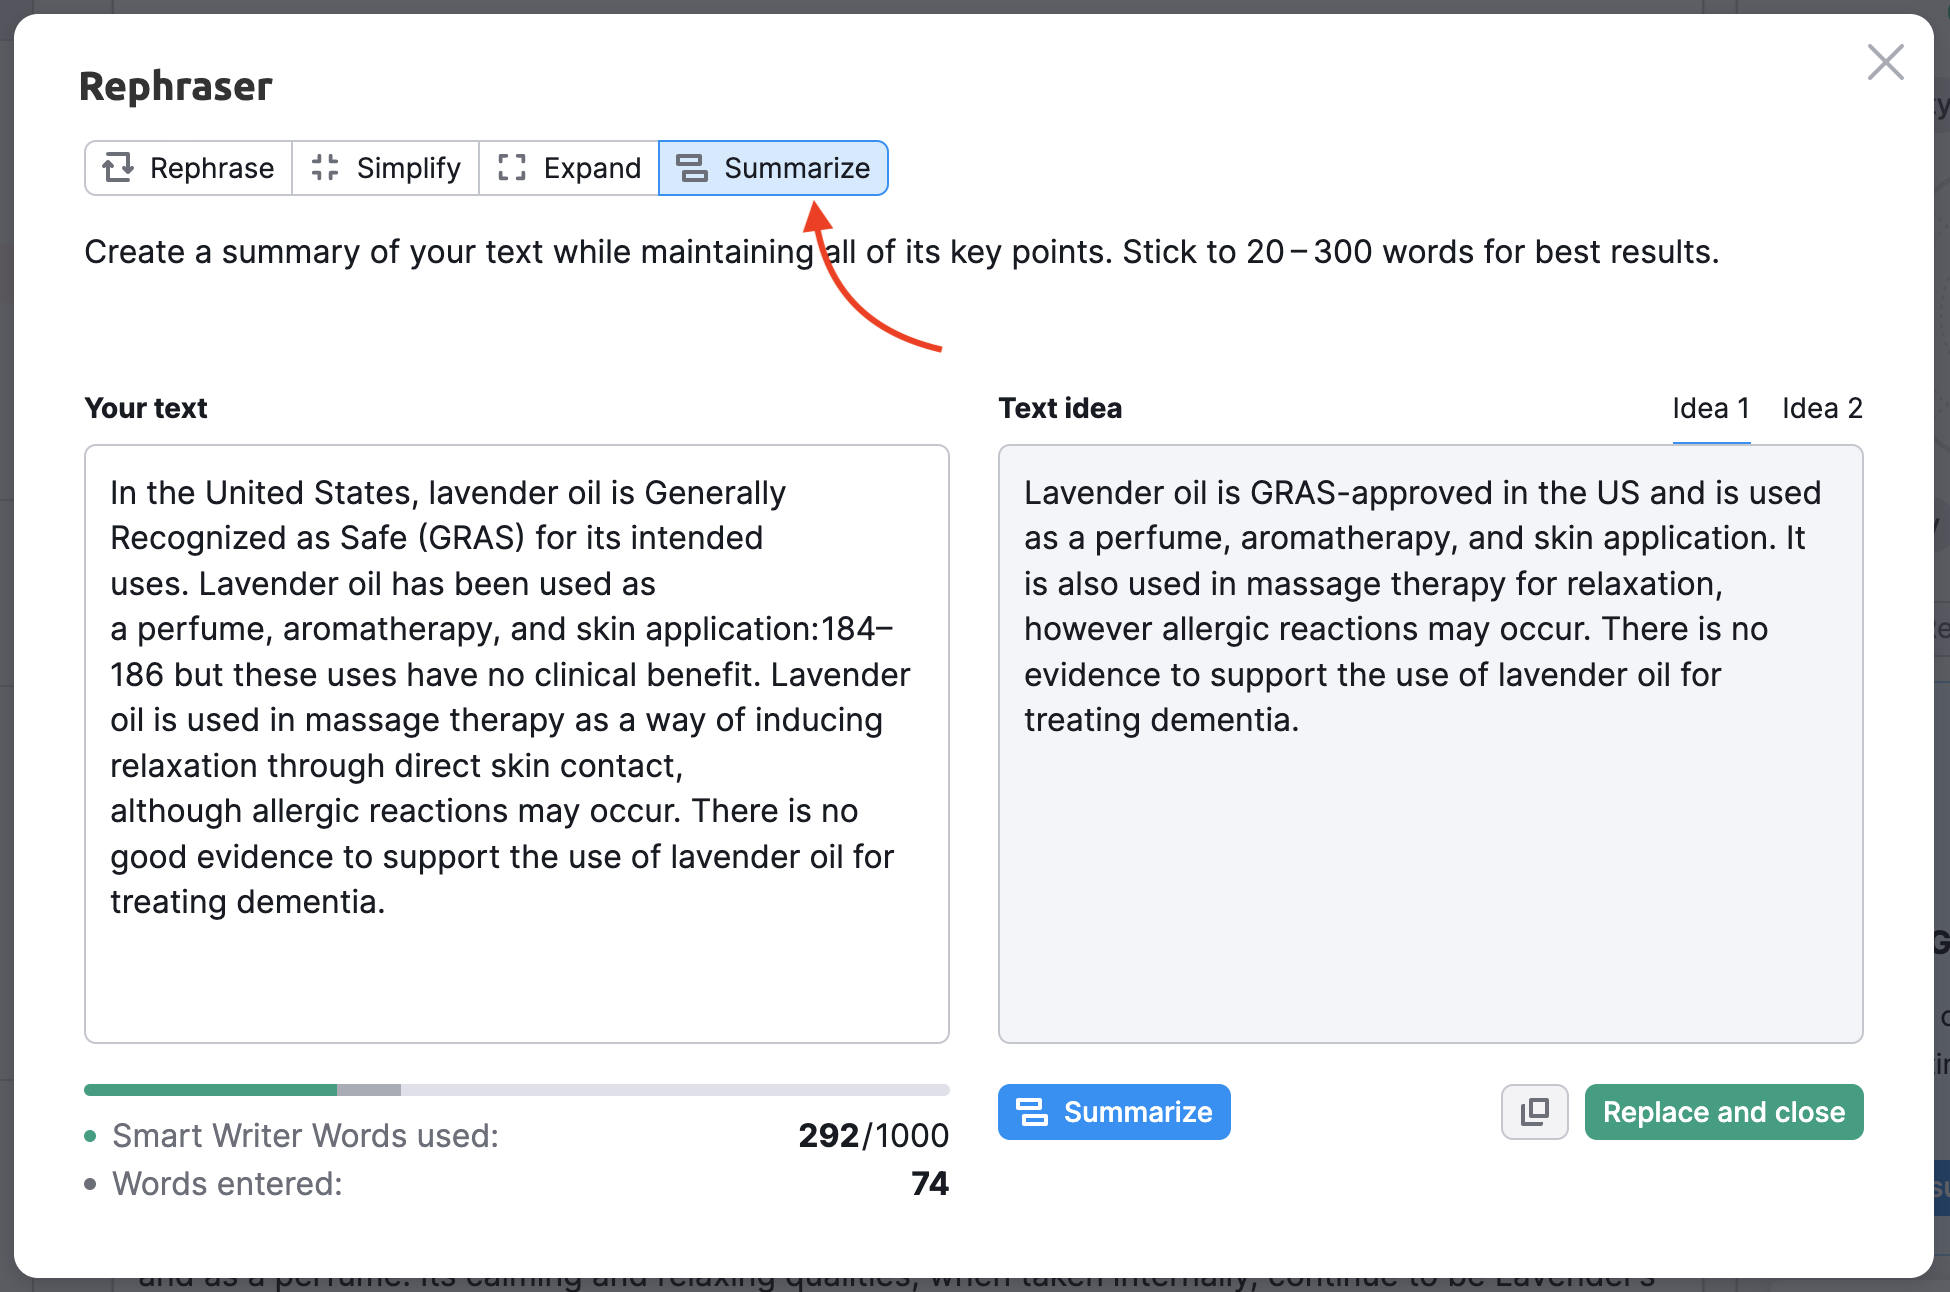
Task: Click Replace and close
Action: tap(1723, 1112)
